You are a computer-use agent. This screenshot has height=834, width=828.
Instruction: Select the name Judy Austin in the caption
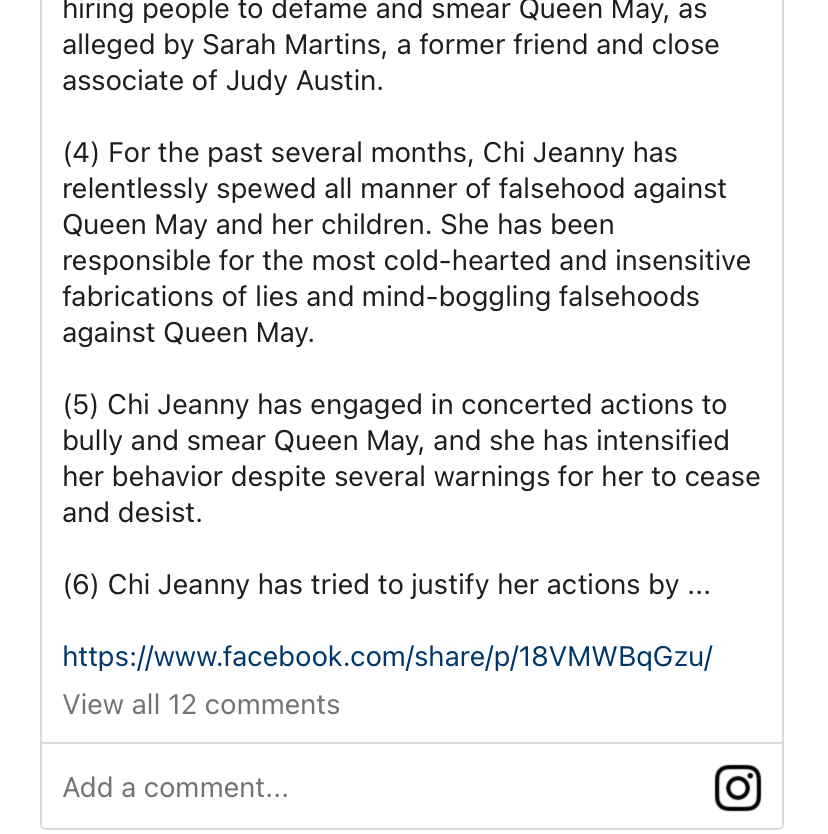tap(304, 81)
